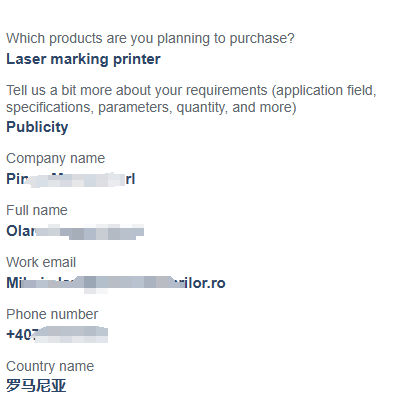Select the Chinese country name value '罗马尼亚'

click(x=36, y=386)
